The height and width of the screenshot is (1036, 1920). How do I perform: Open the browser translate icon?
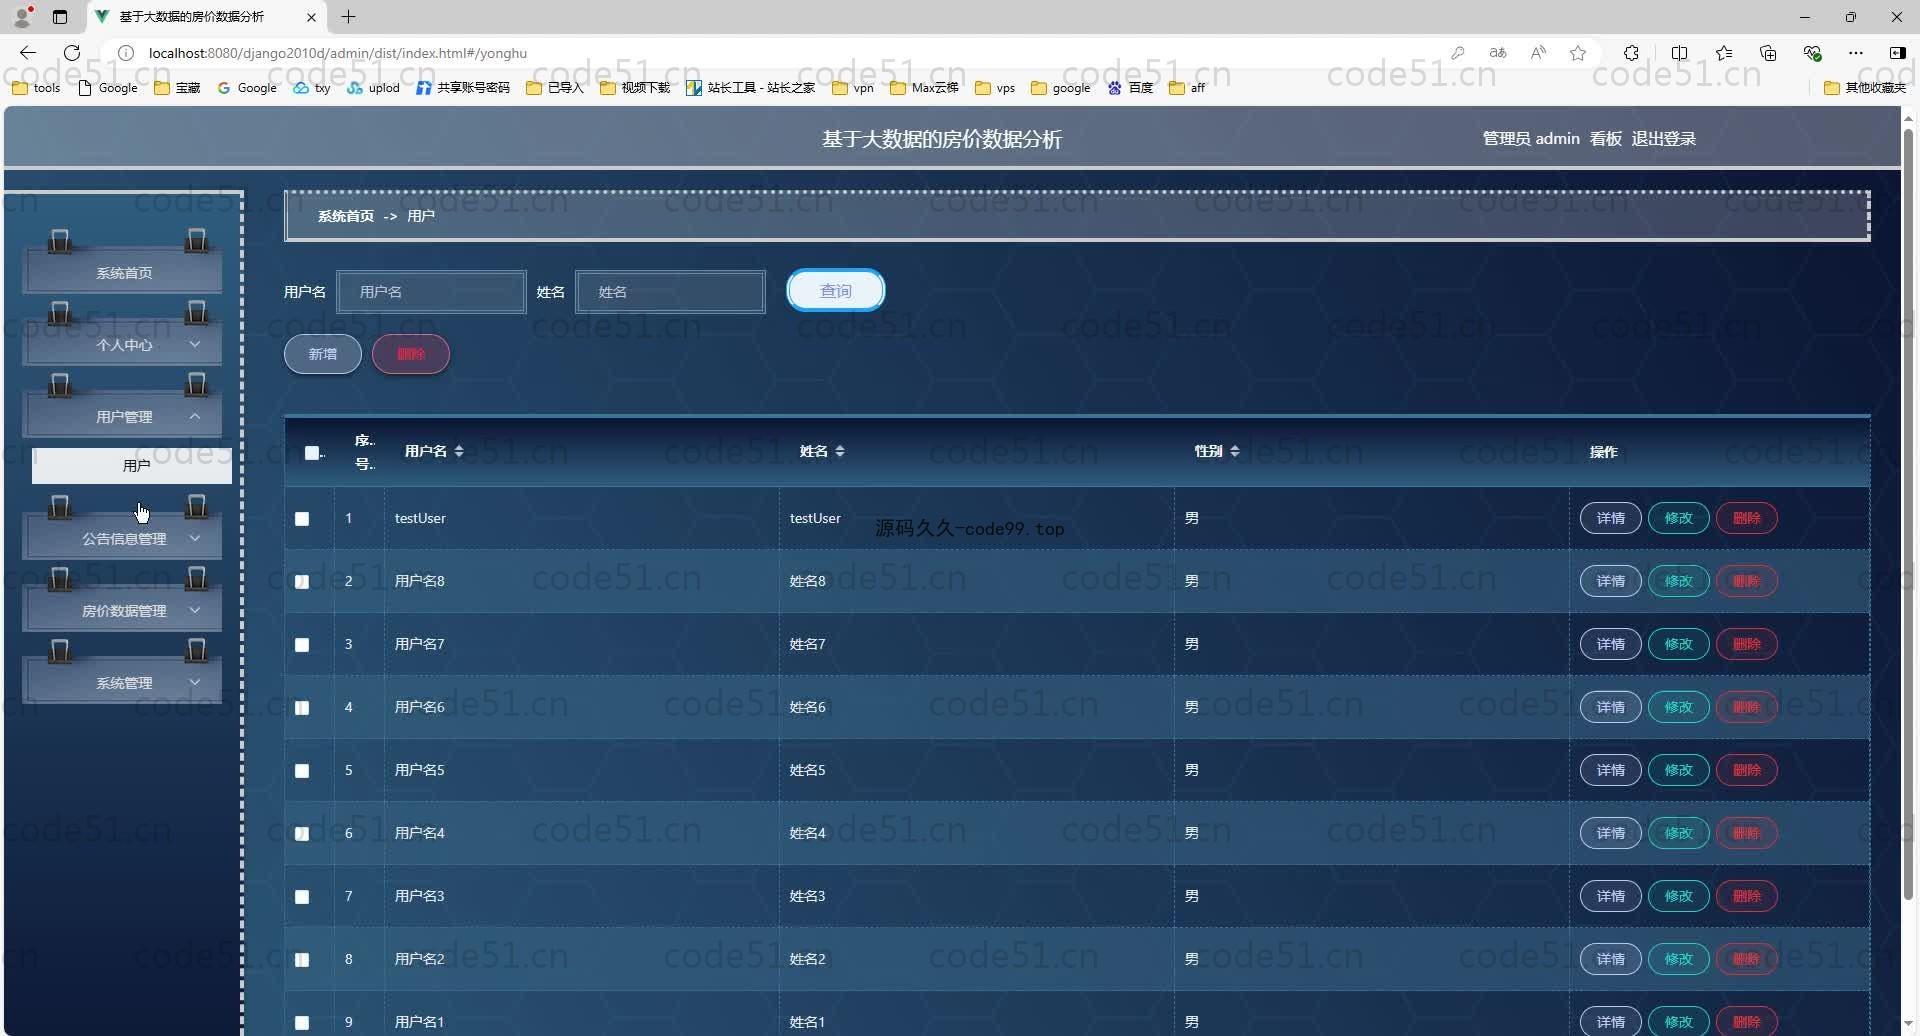point(1497,53)
